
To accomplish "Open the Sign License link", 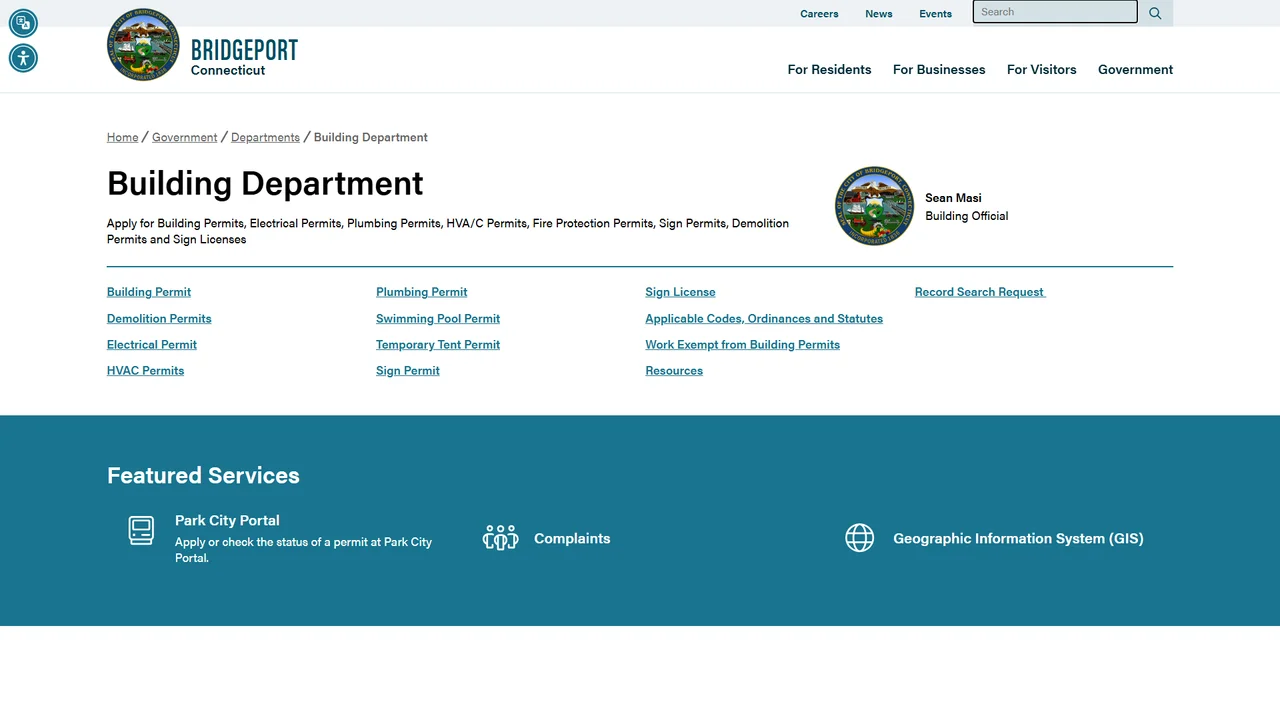I will [680, 292].
